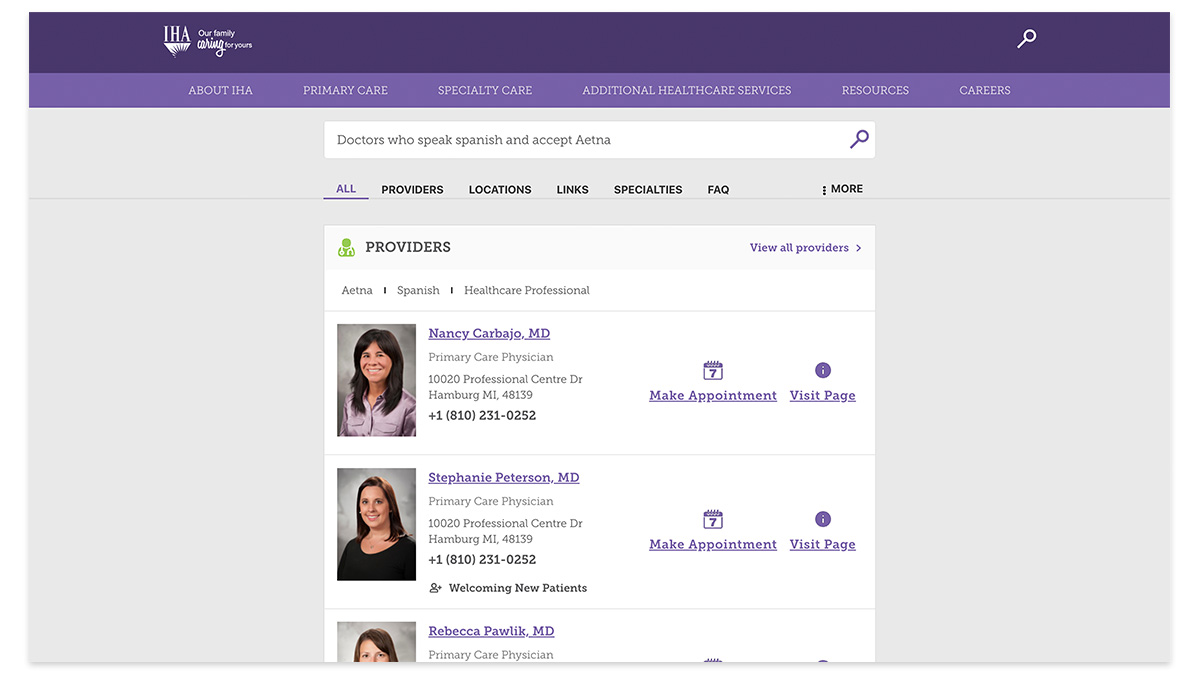The height and width of the screenshot is (675, 1200).
Task: Click Visit Page for Nancy Carbajo
Action: click(823, 396)
